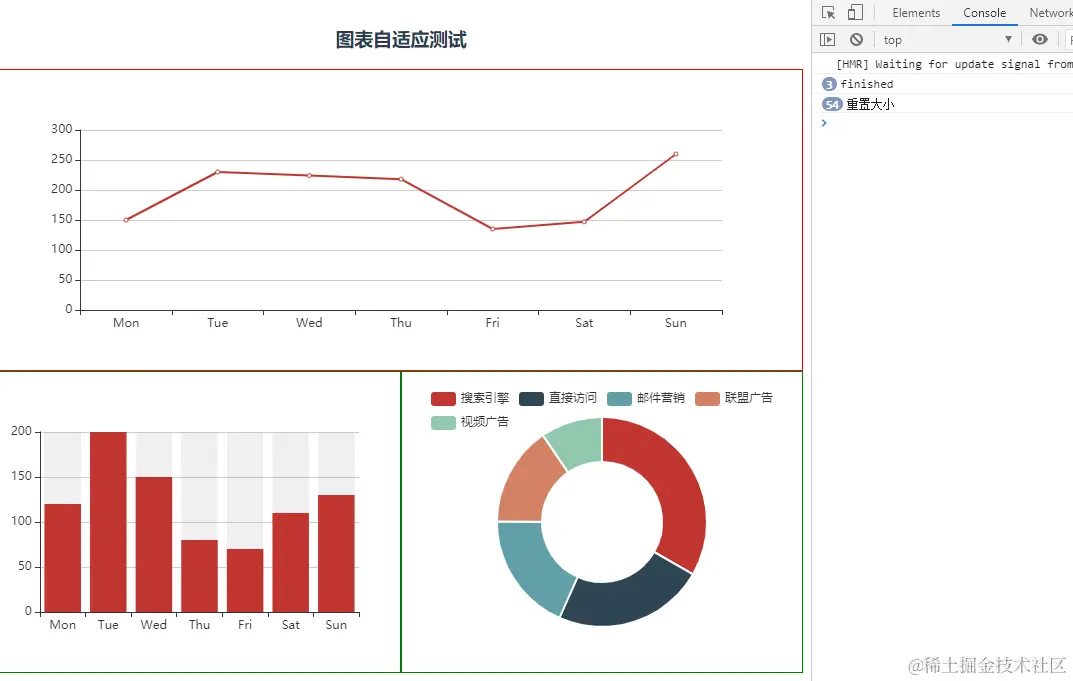Click the Thu data point on line chart

(x=401, y=179)
